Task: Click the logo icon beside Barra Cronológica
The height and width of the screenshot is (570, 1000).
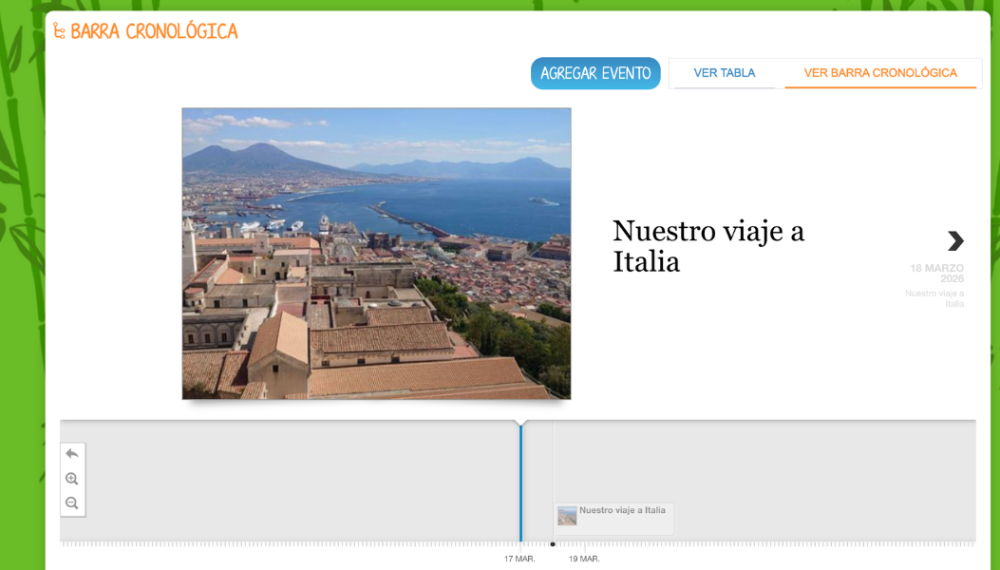Action: tap(59, 32)
